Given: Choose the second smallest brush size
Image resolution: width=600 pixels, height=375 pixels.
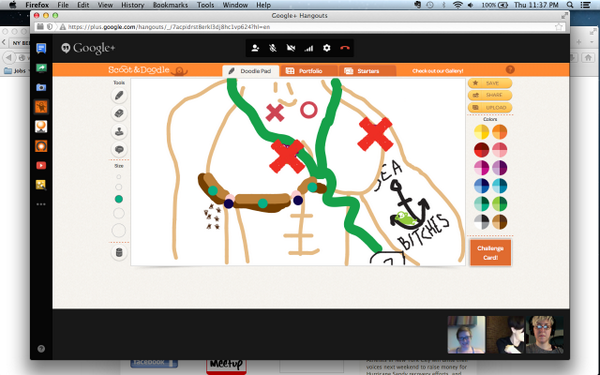Looking at the screenshot, I should pos(119,187).
